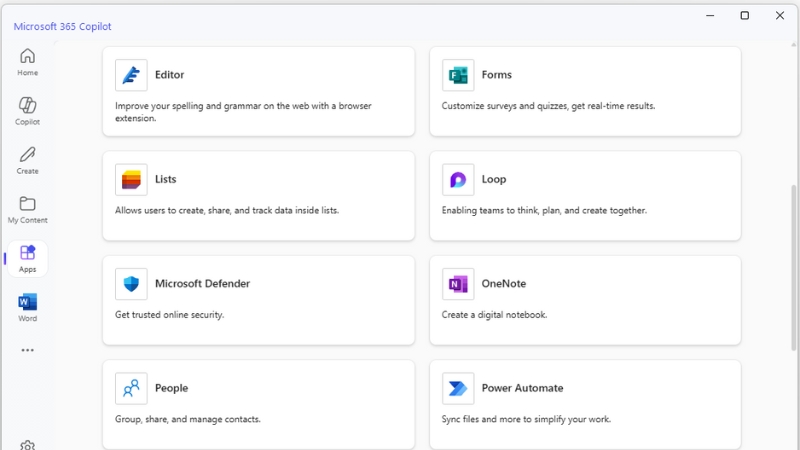Click the Loop app icon
This screenshot has height=450, width=800.
point(458,180)
